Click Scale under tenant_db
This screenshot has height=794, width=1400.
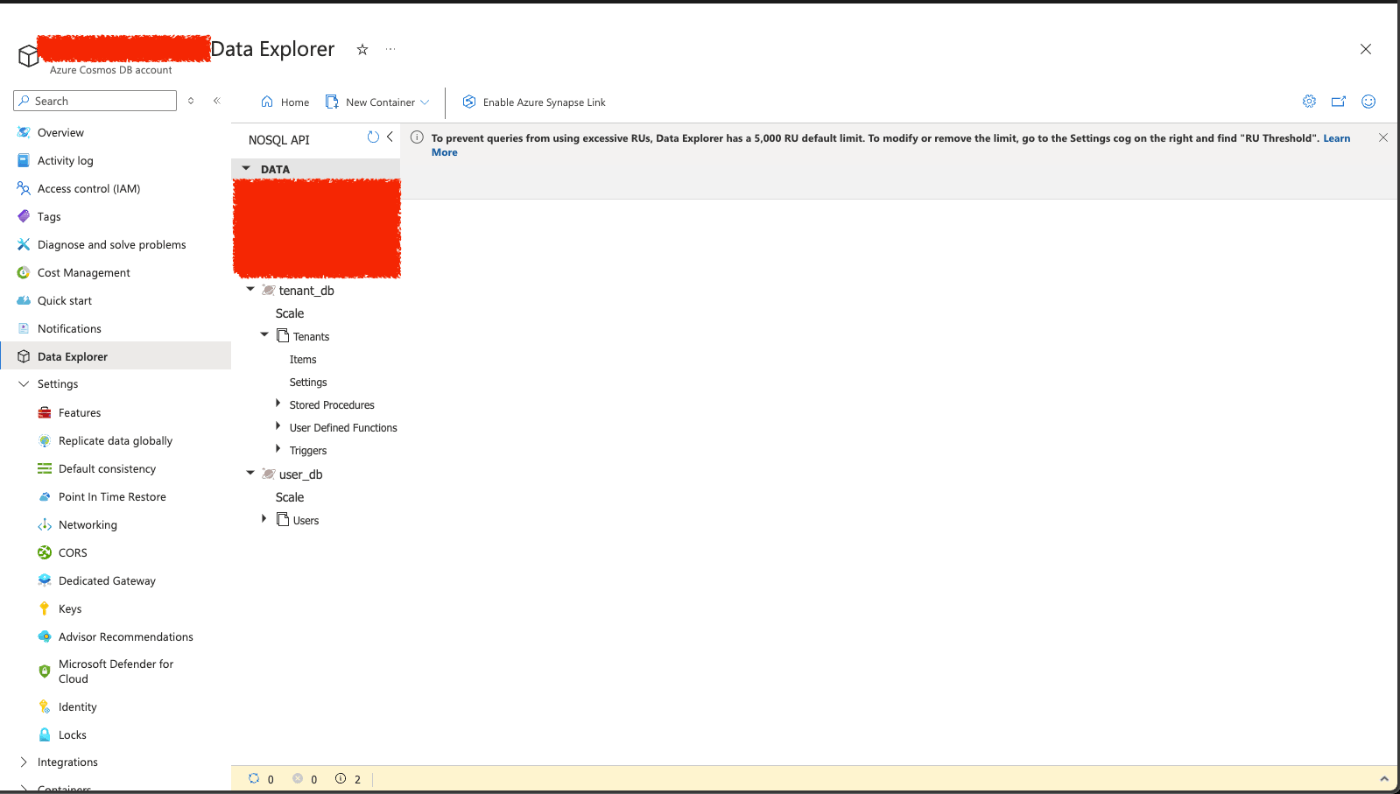coord(290,313)
